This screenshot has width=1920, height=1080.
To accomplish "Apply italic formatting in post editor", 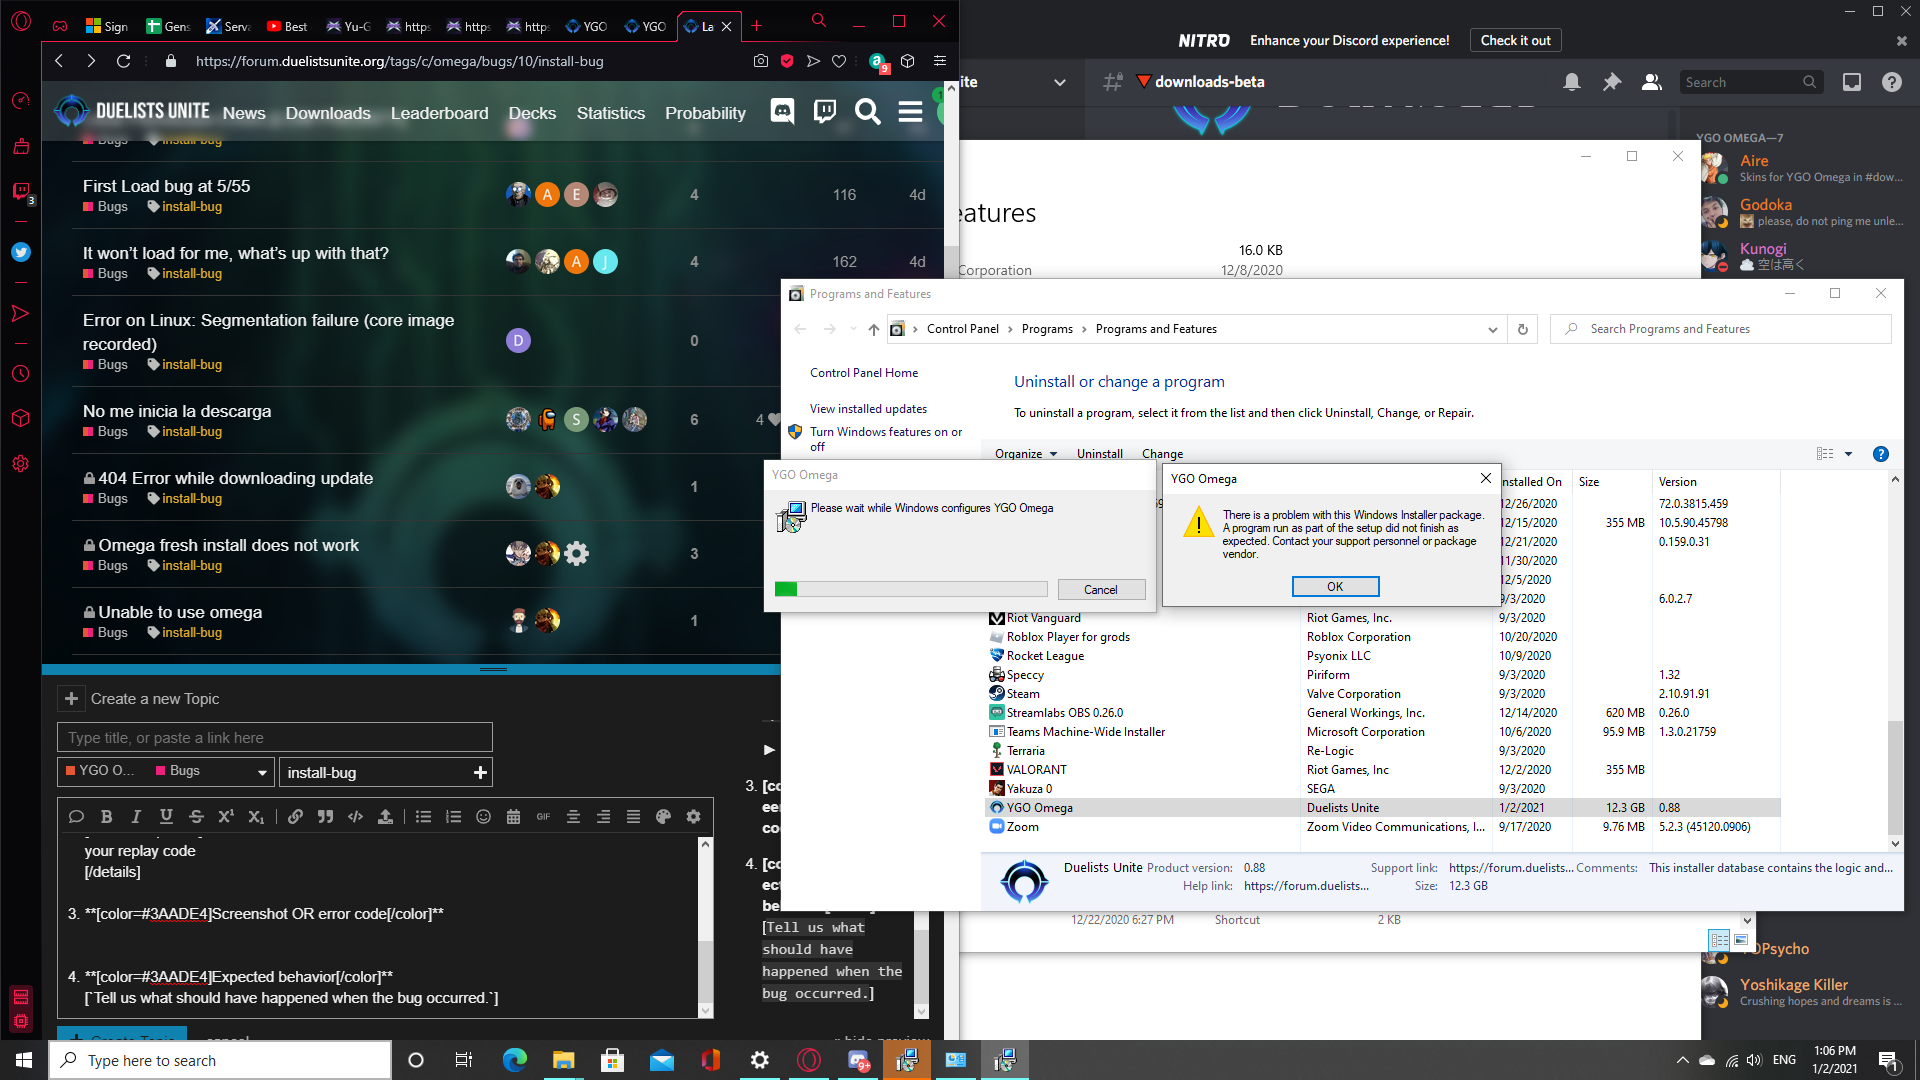I will coord(136,817).
